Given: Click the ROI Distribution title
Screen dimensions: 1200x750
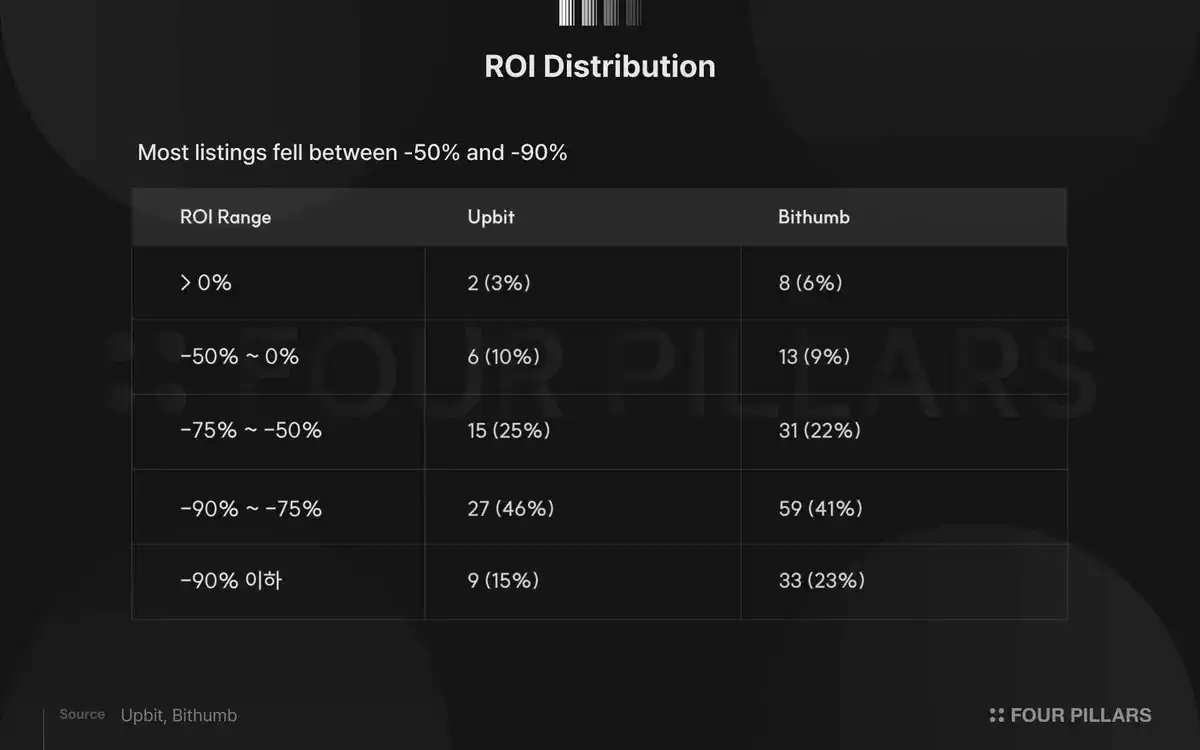Looking at the screenshot, I should [600, 66].
